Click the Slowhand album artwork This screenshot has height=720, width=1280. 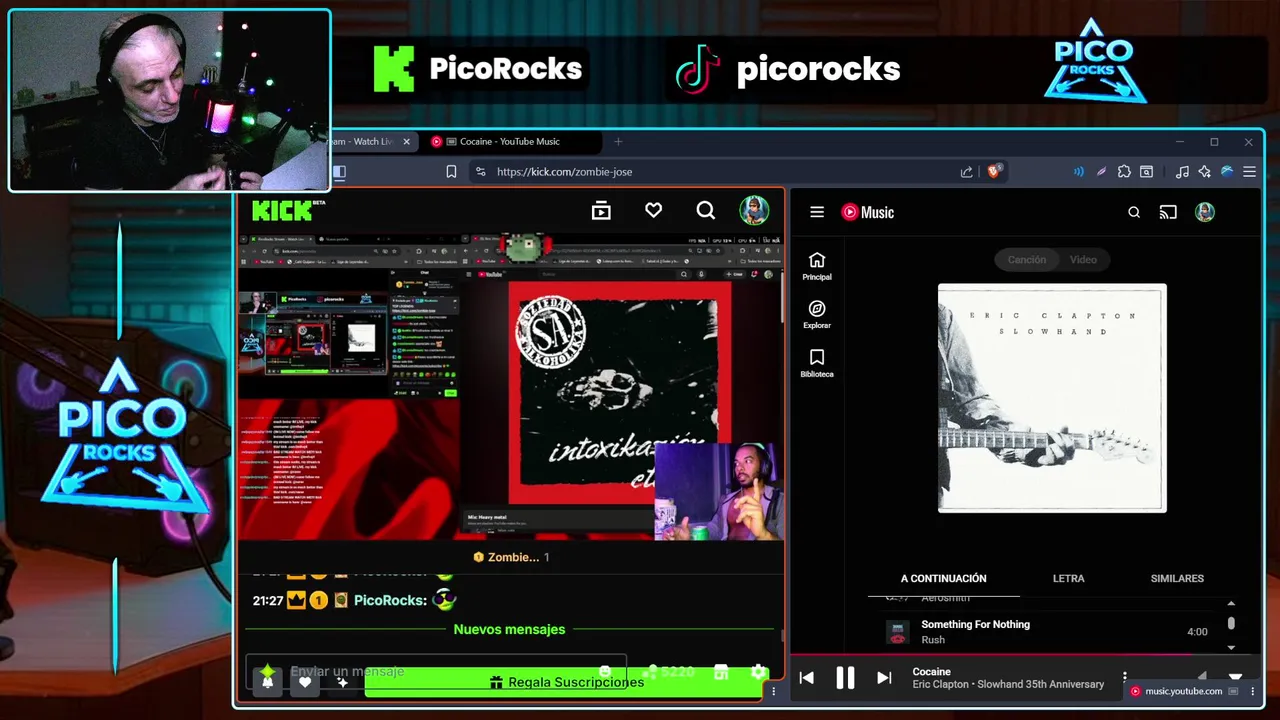point(1052,398)
